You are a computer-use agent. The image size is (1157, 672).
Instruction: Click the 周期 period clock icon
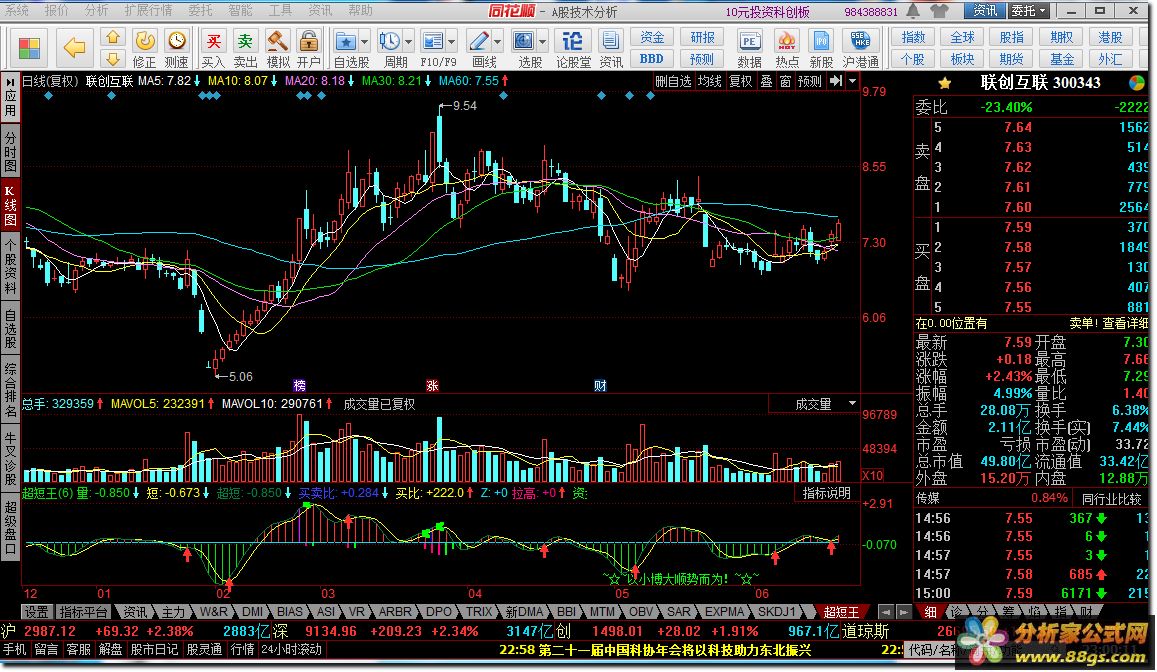point(390,41)
